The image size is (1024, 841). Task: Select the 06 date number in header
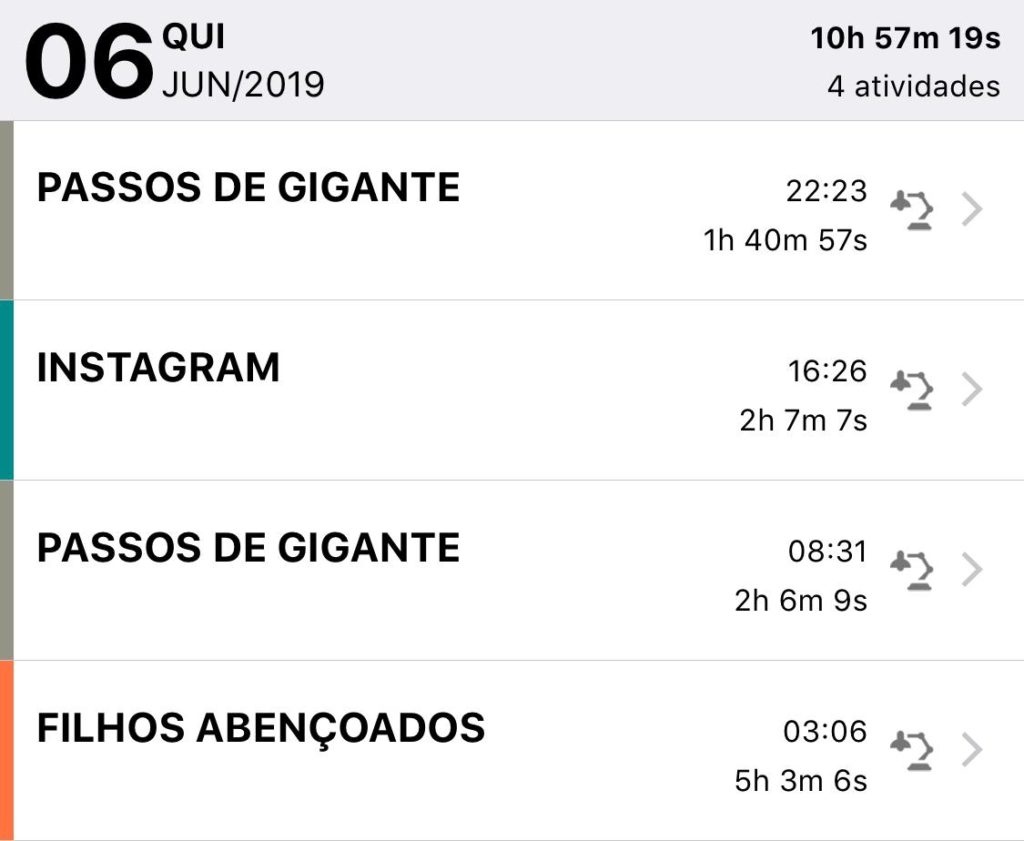89,61
